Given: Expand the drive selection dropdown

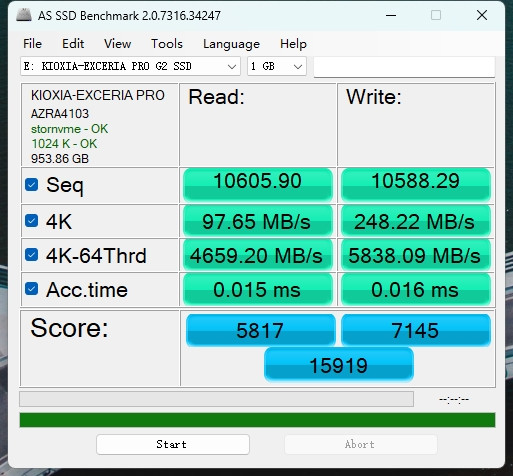Looking at the screenshot, I should [130, 66].
